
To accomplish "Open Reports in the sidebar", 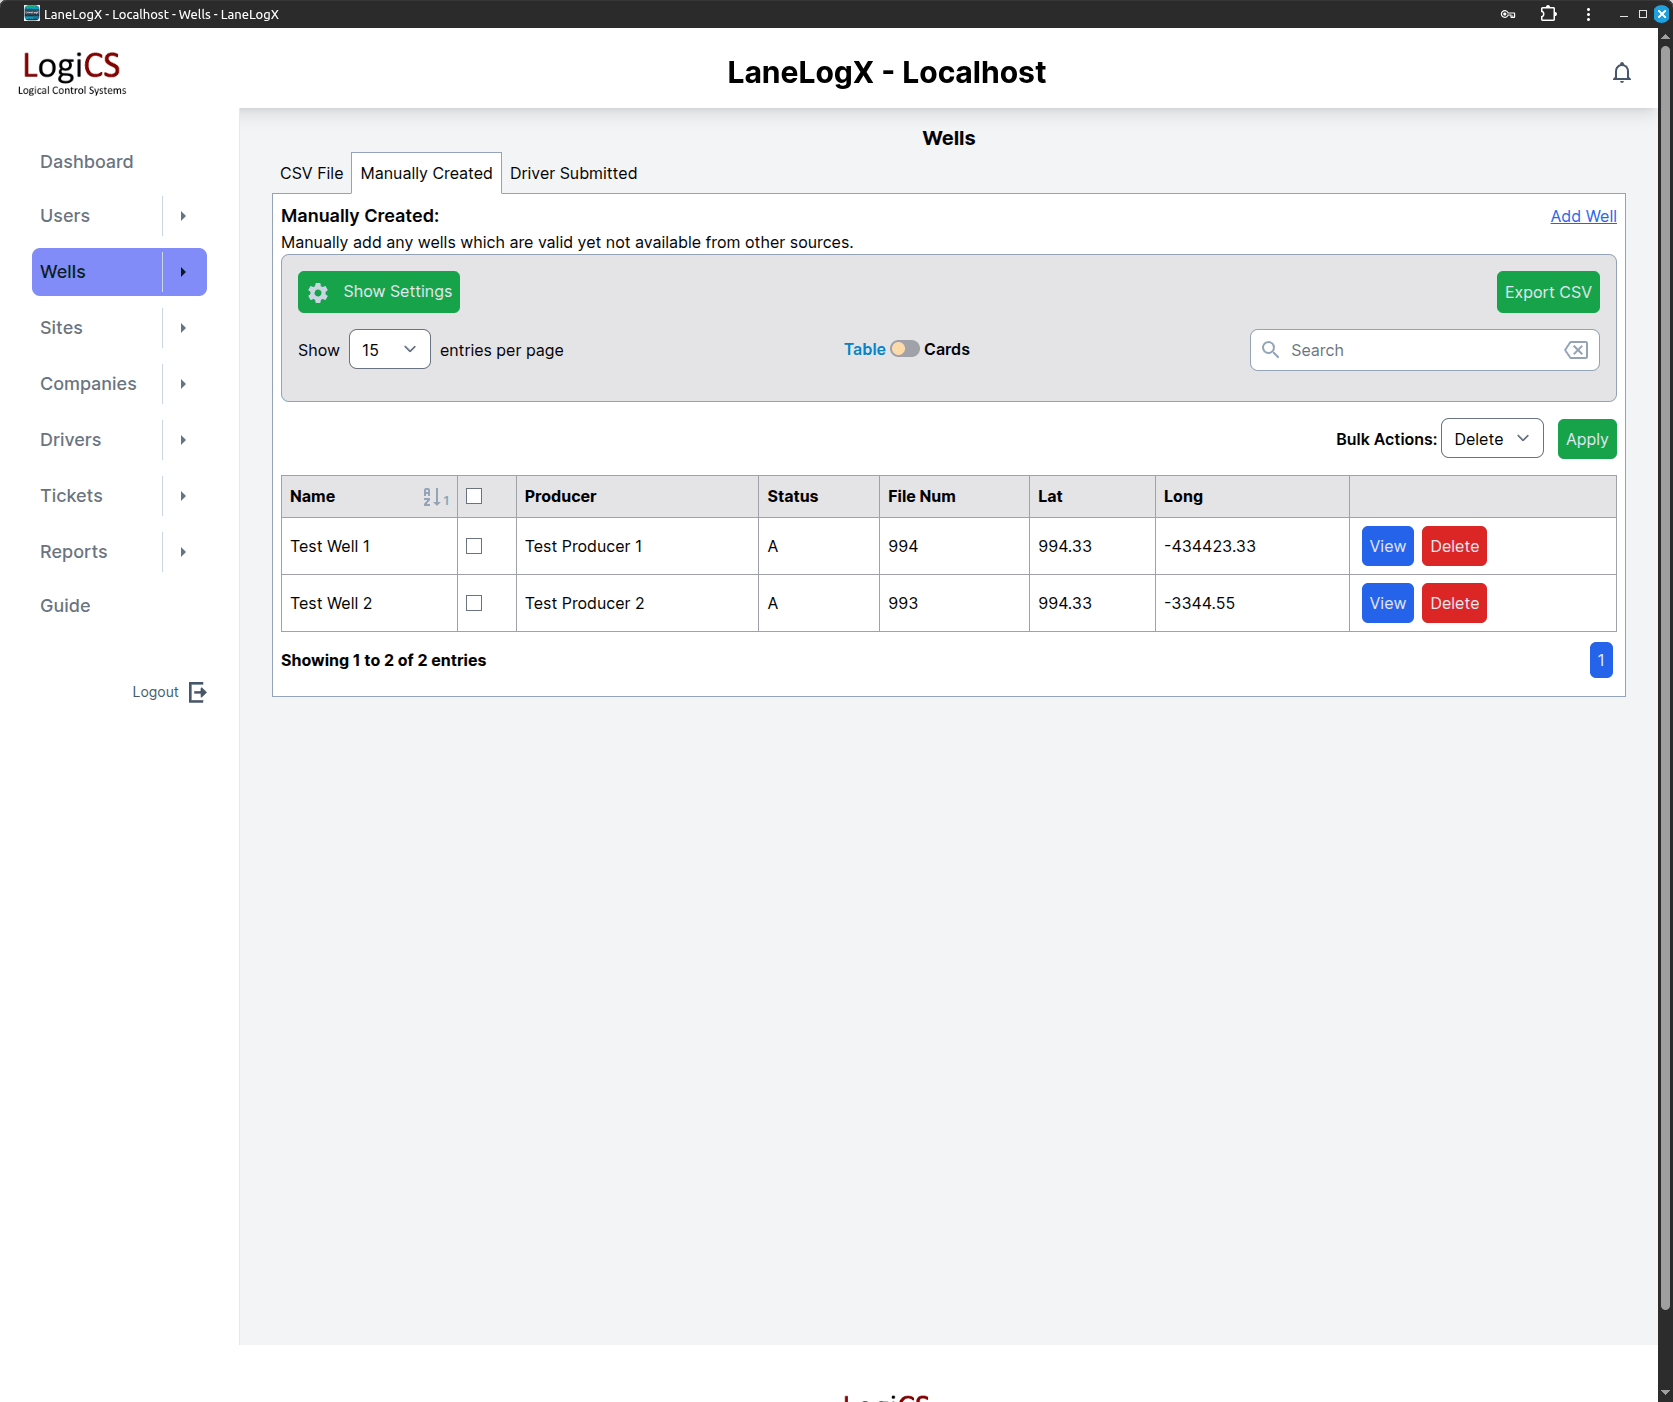I will click(x=73, y=552).
